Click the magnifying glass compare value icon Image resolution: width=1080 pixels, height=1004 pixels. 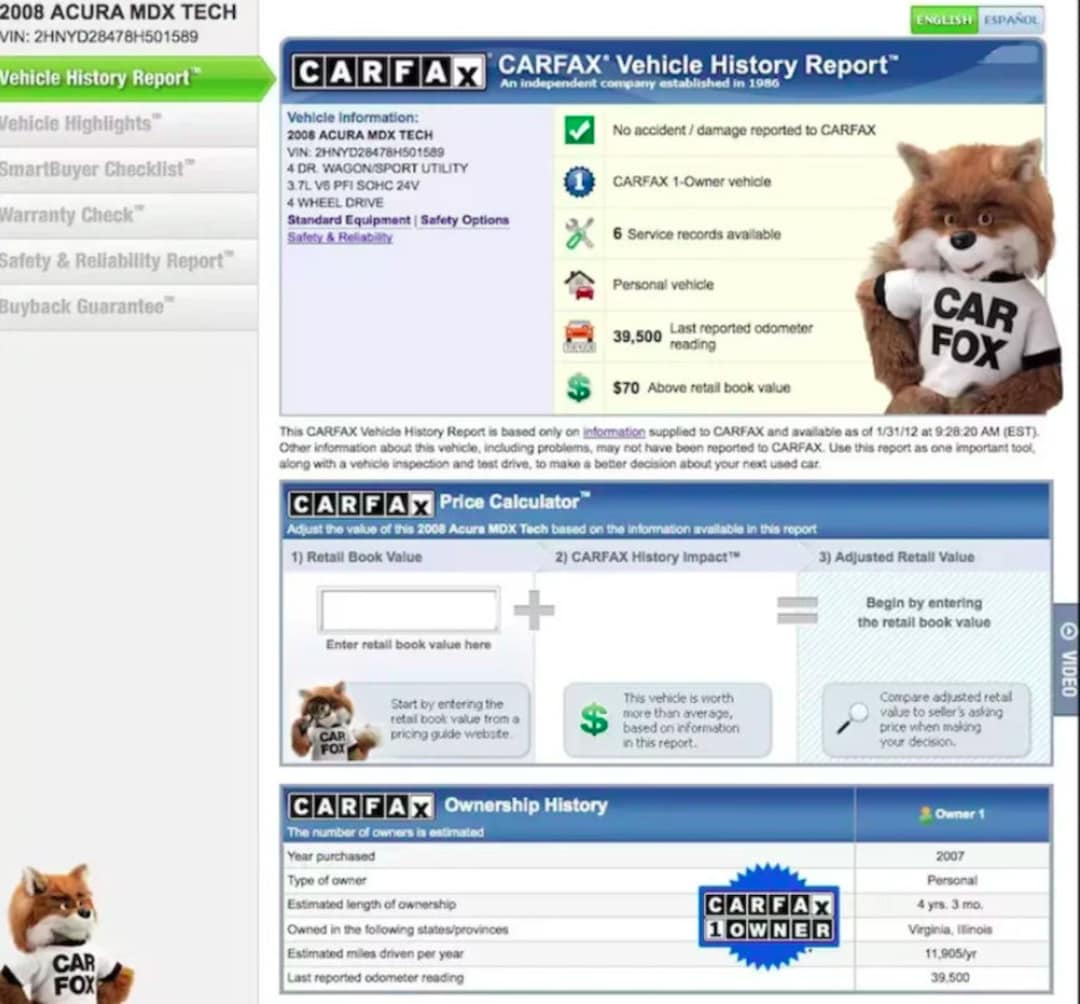tap(853, 718)
